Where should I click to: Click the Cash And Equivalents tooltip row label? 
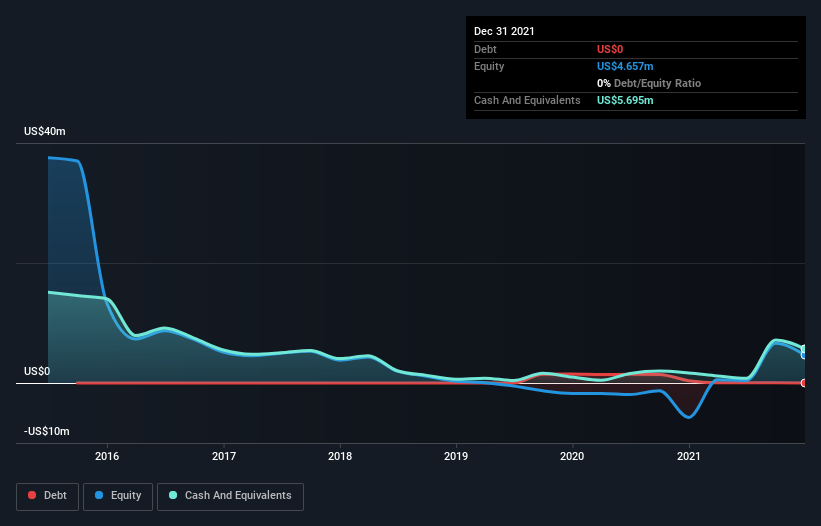click(x=527, y=100)
